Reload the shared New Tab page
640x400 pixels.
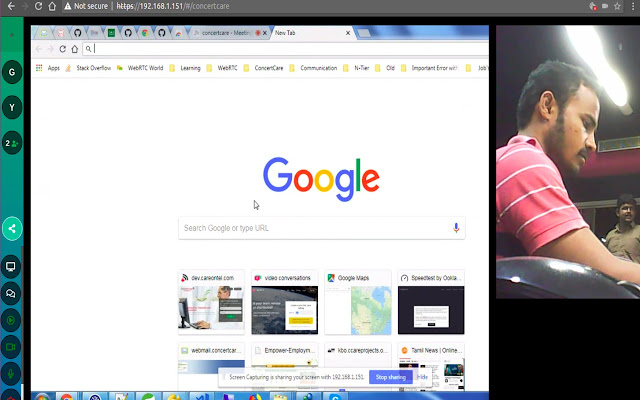(62, 49)
